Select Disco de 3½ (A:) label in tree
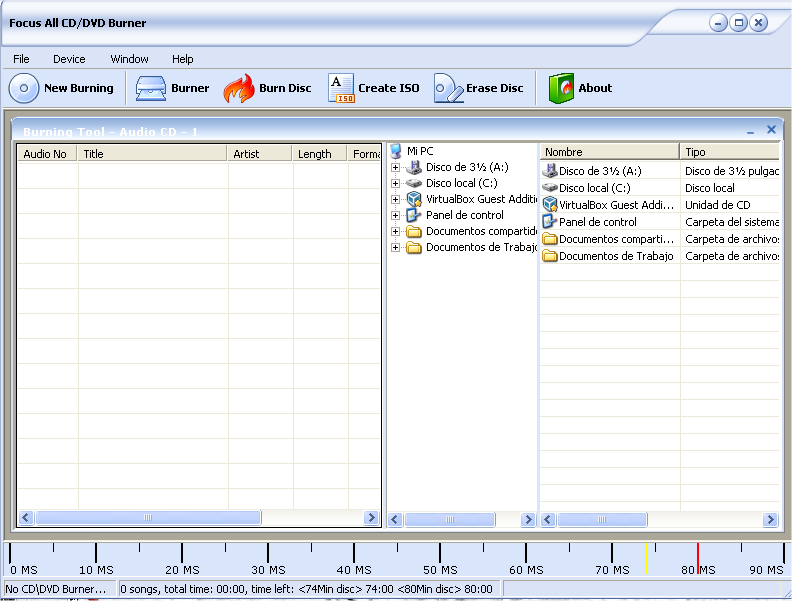 467,167
